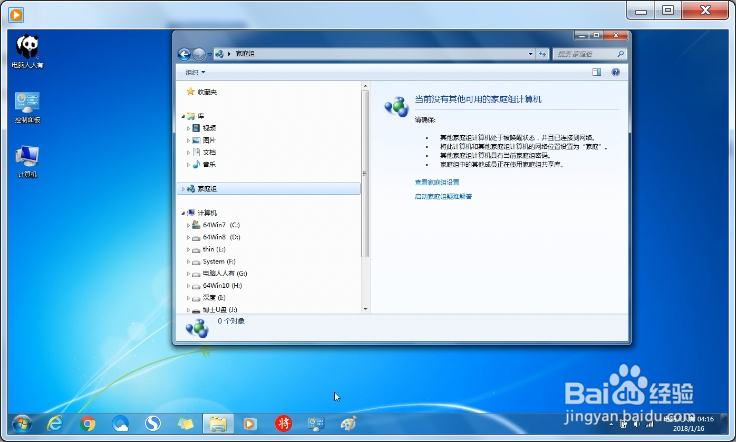The image size is (736, 442).
Task: Open the 启动家庭组疑难解答 link
Action: (443, 197)
